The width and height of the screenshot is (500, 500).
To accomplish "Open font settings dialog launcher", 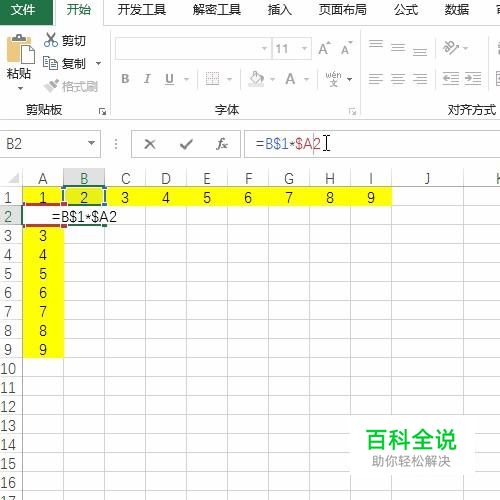I will tap(352, 111).
